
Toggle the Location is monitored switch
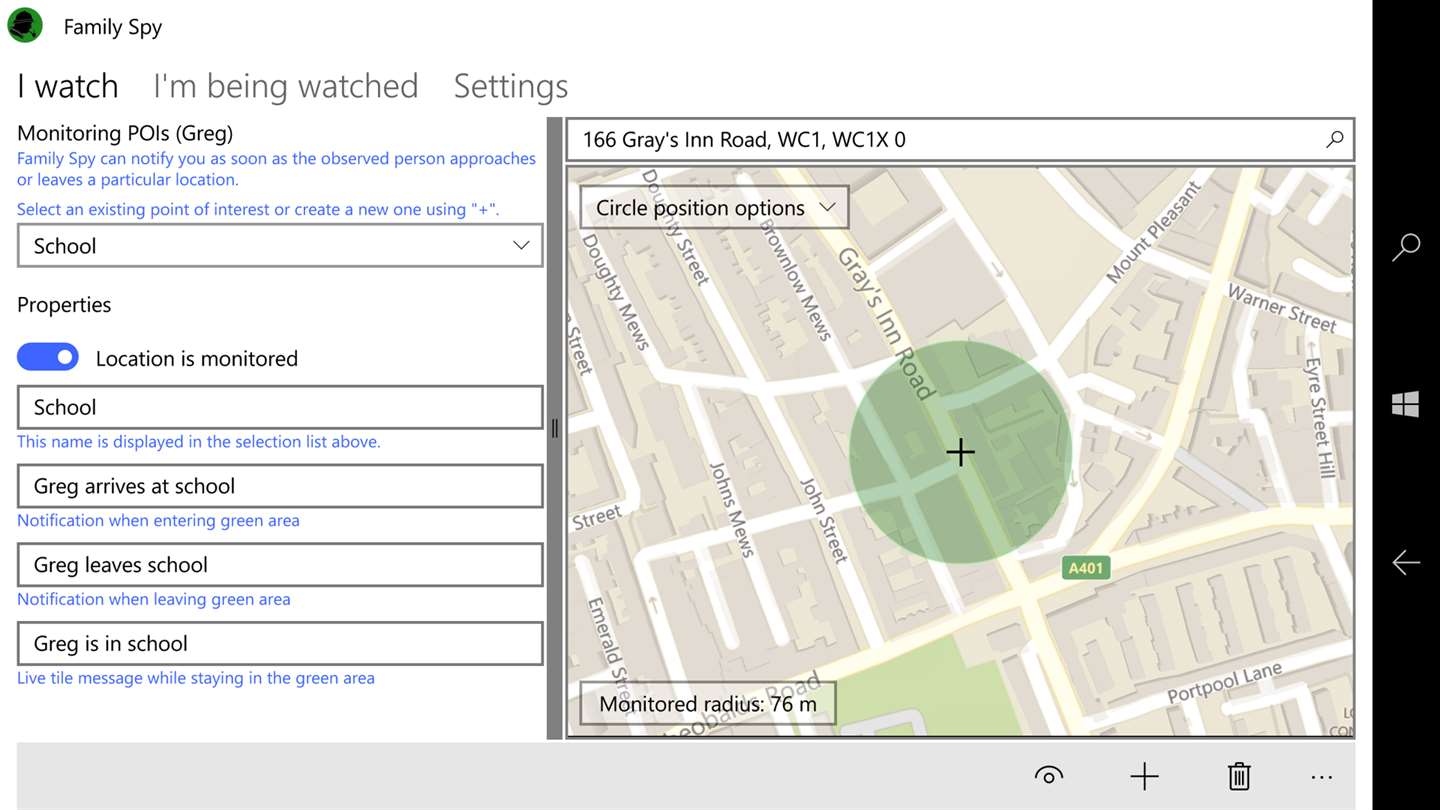(x=48, y=357)
